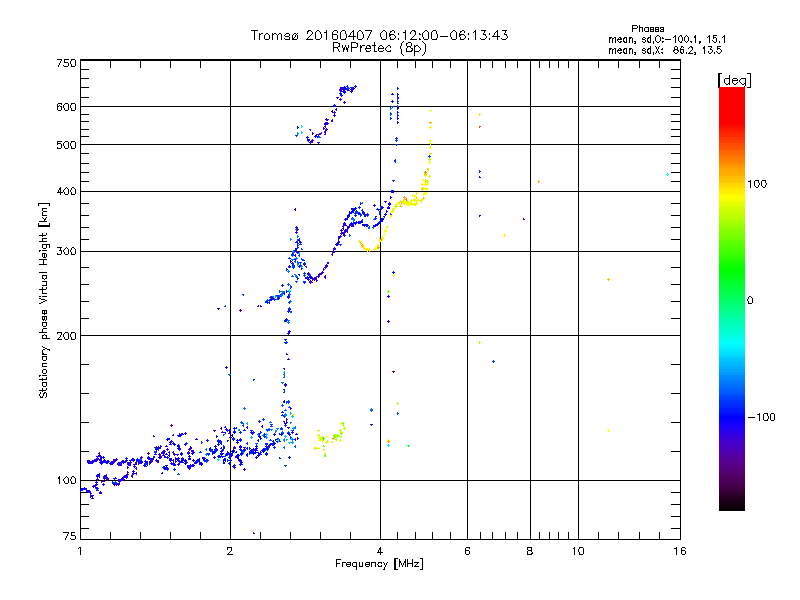Click the y-axis tick label '100'
The image size is (800, 600).
point(66,481)
